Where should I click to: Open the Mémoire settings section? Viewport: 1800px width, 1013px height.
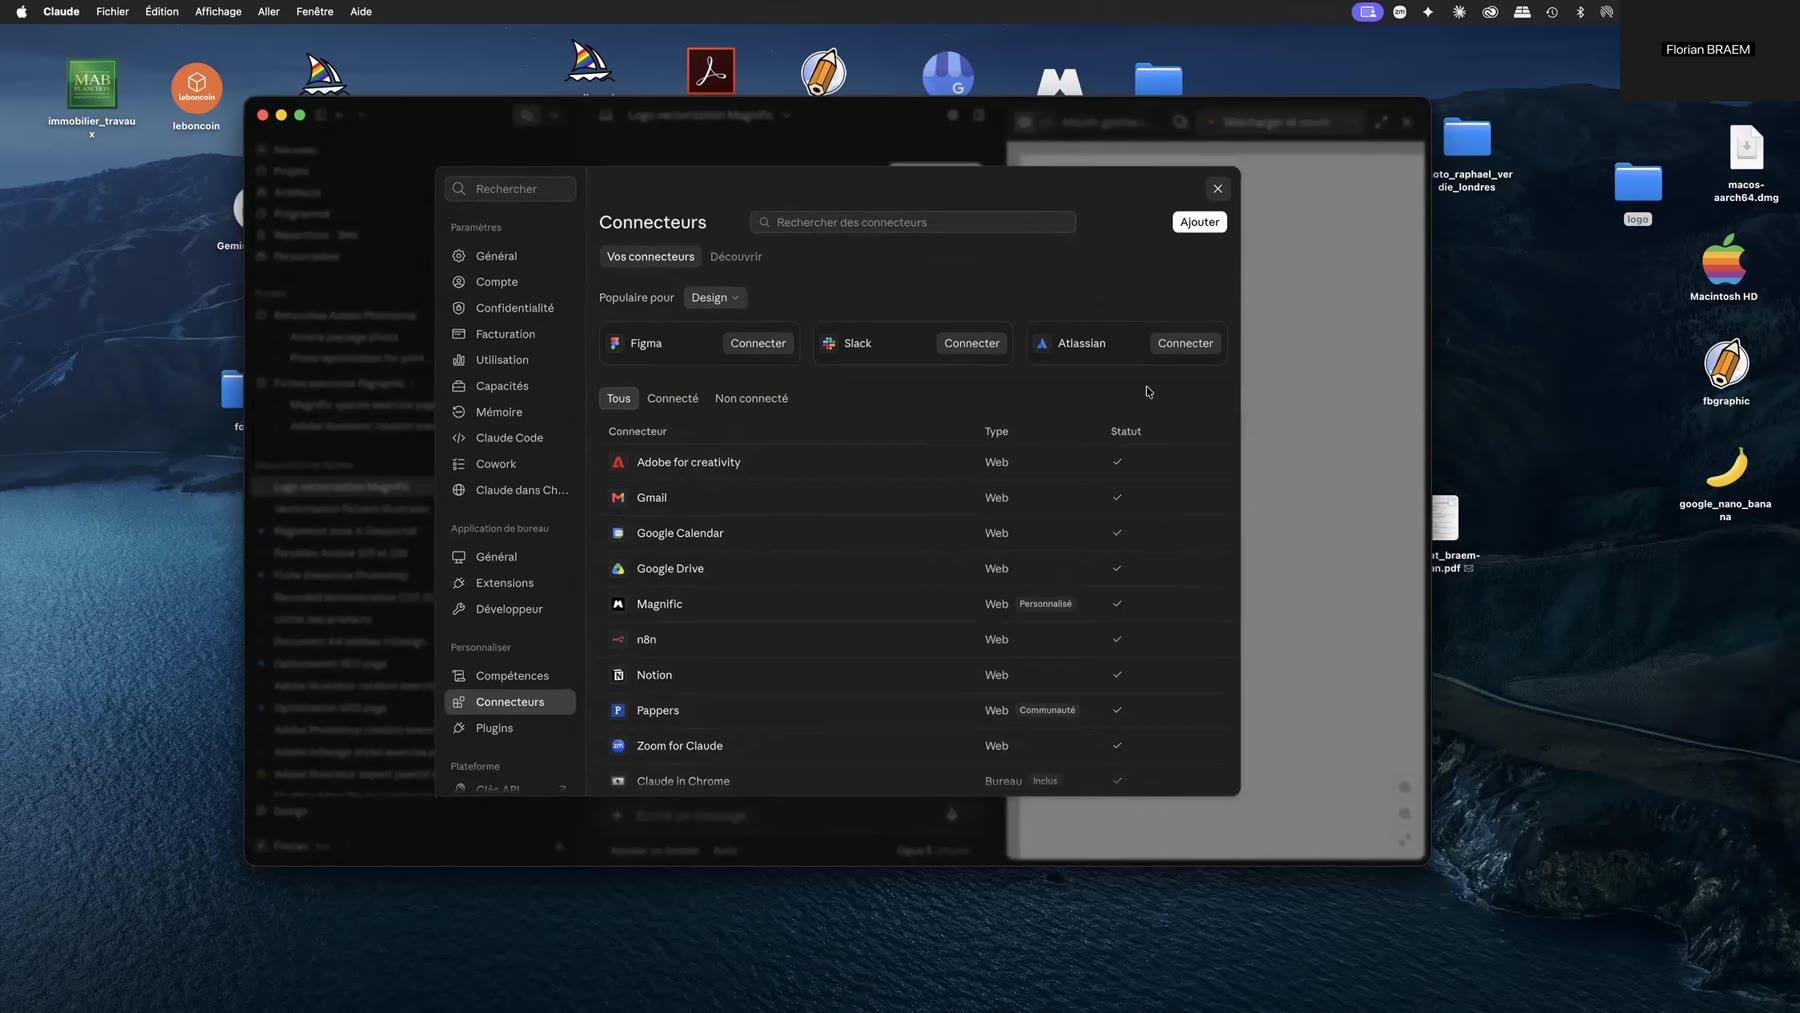510,413
